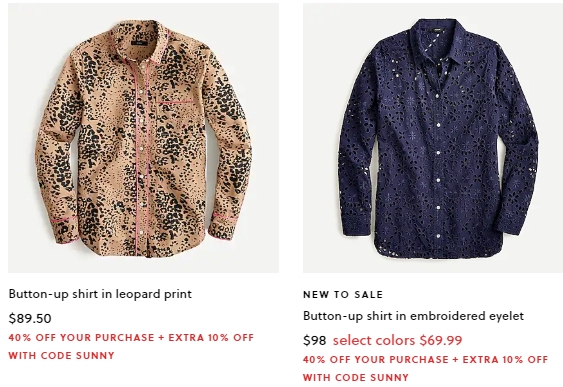Click 'WITH CODE SUNNY' text below leopard shirt
Image resolution: width=563 pixels, height=387 pixels.
point(61,356)
